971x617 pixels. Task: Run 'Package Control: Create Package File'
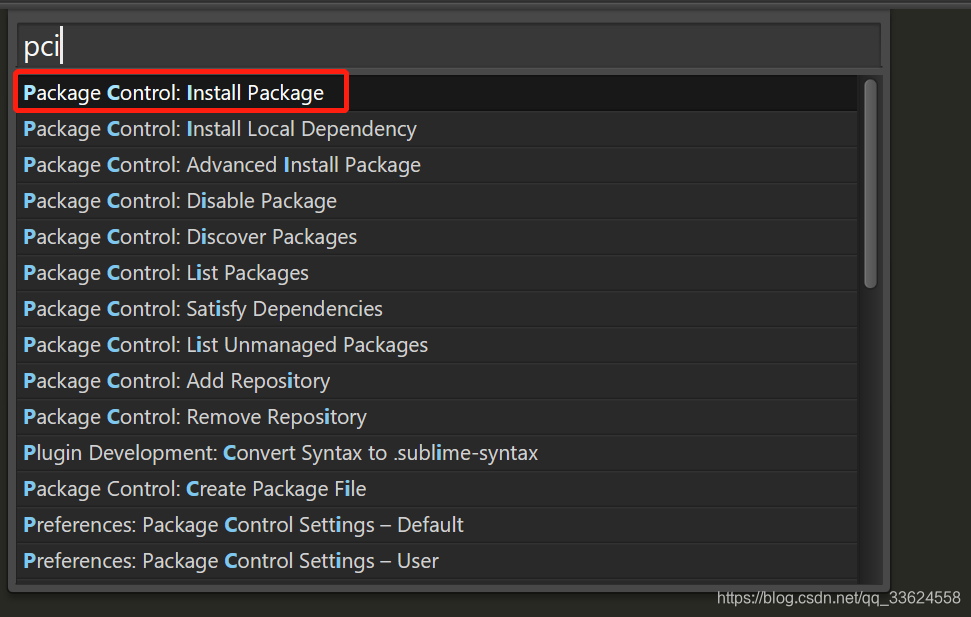click(437, 489)
